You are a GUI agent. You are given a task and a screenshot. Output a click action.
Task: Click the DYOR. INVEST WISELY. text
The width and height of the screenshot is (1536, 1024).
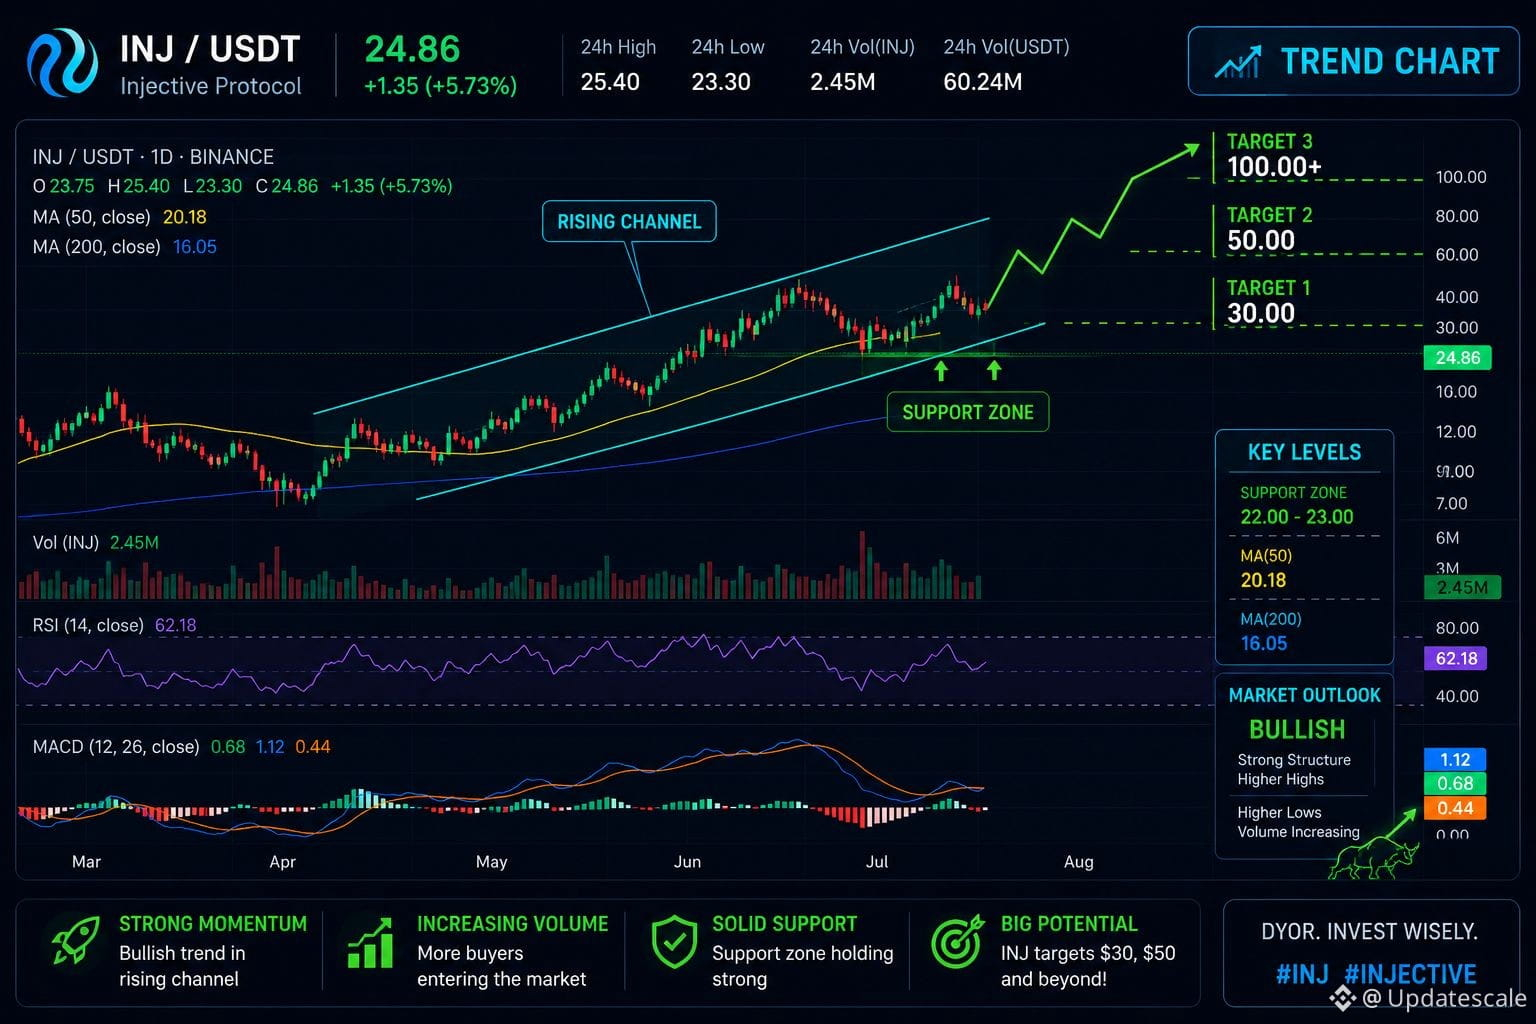(1369, 932)
